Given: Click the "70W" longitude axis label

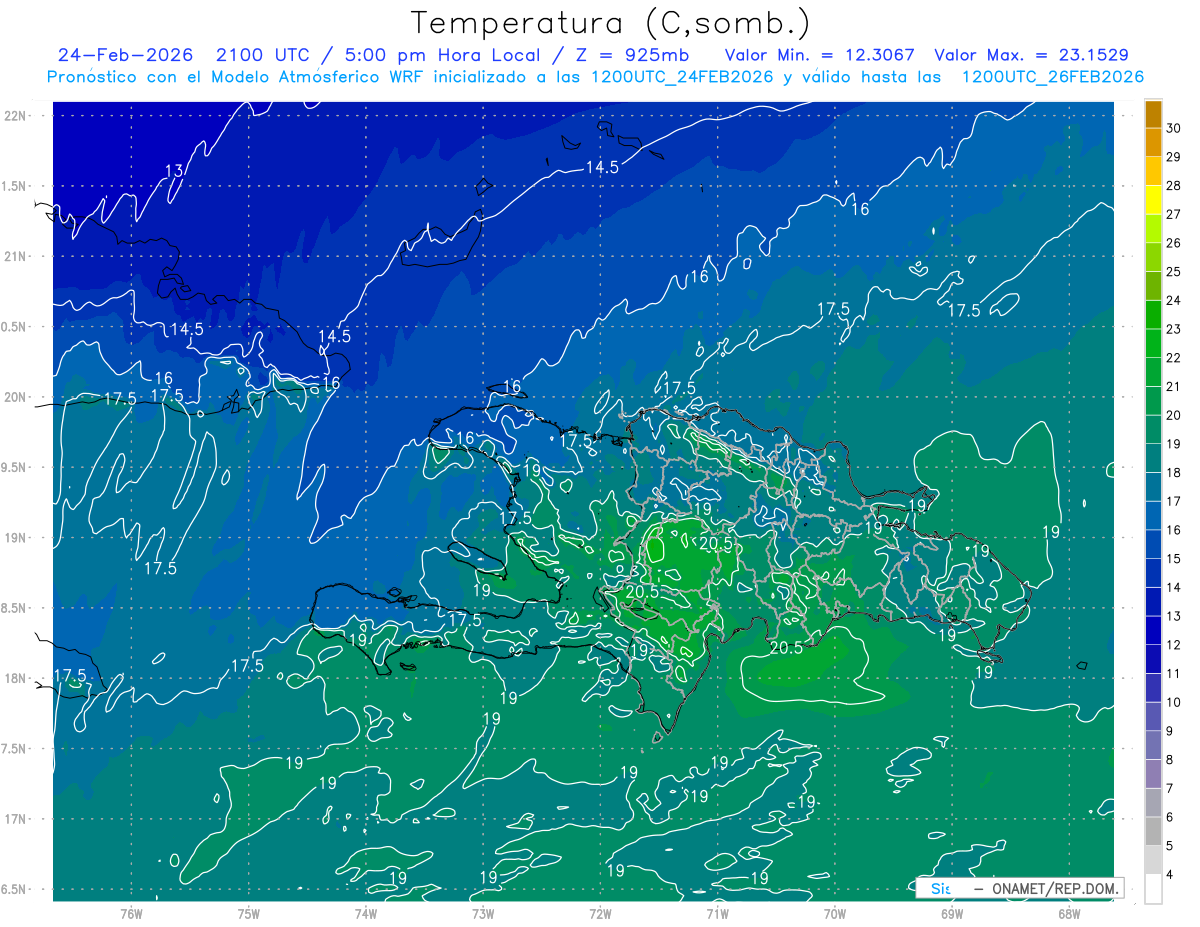Looking at the screenshot, I should click(834, 913).
